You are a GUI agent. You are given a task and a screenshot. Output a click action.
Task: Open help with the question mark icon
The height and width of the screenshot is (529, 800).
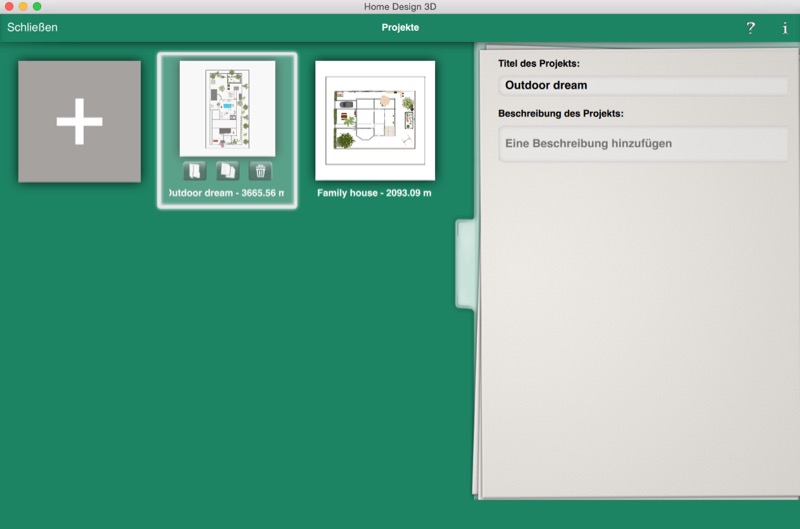click(751, 28)
